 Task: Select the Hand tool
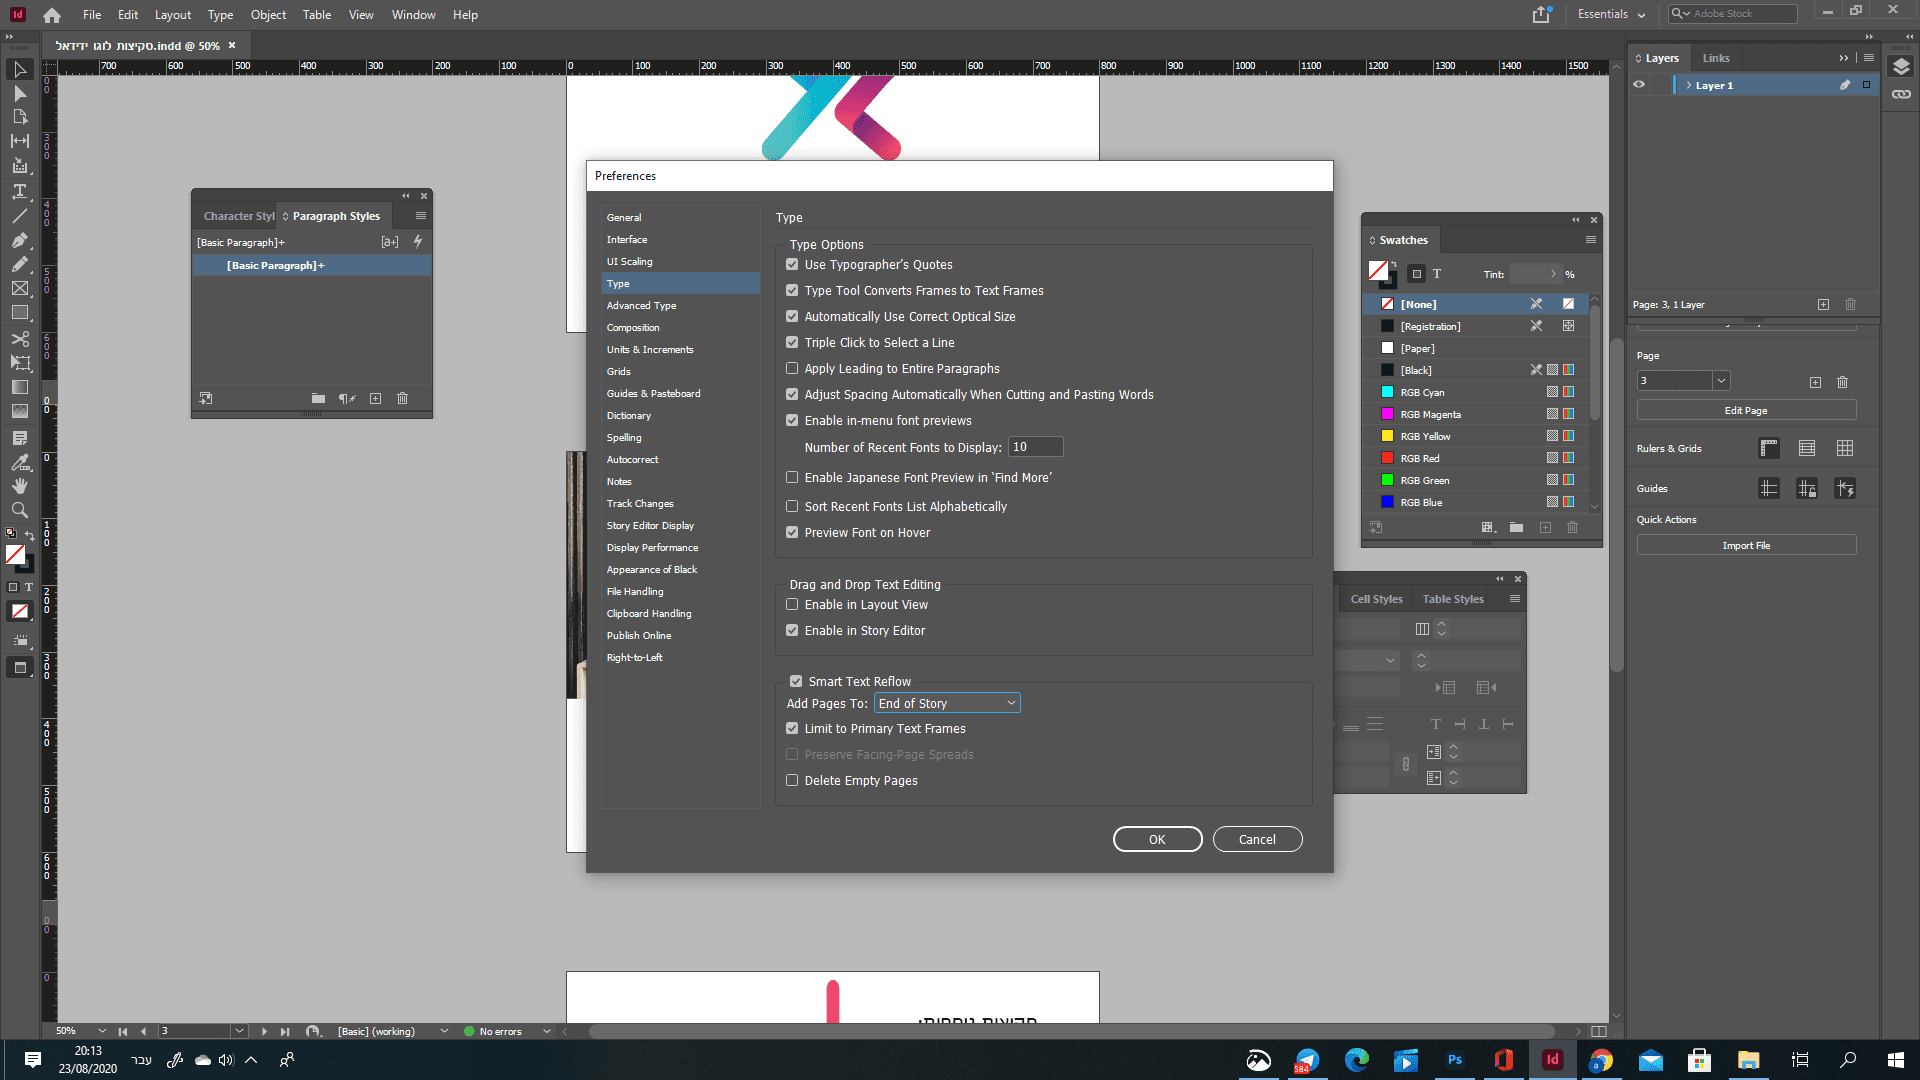pos(19,486)
